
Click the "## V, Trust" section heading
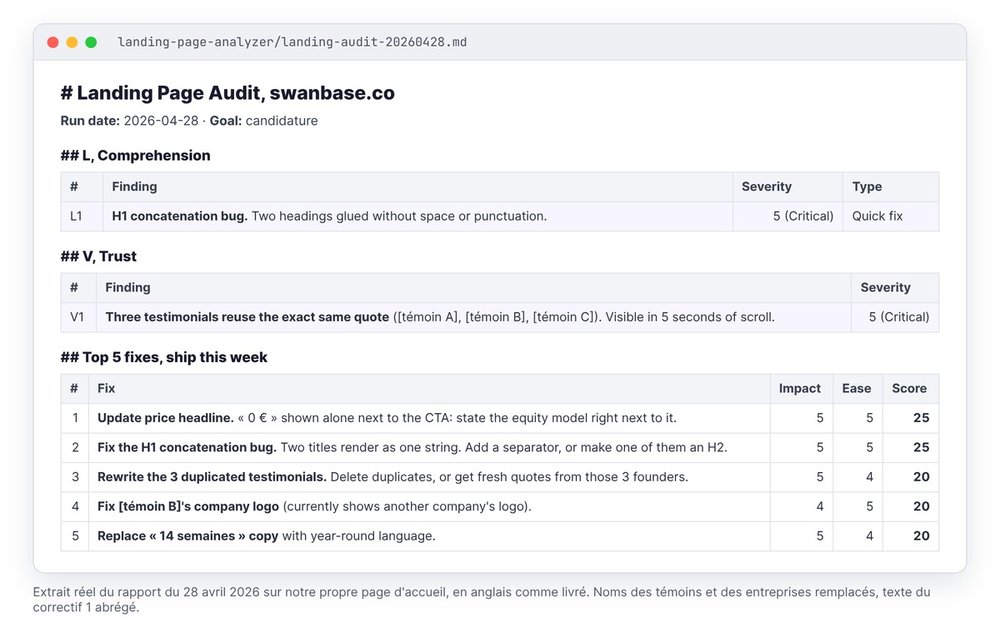pyautogui.click(x=98, y=256)
